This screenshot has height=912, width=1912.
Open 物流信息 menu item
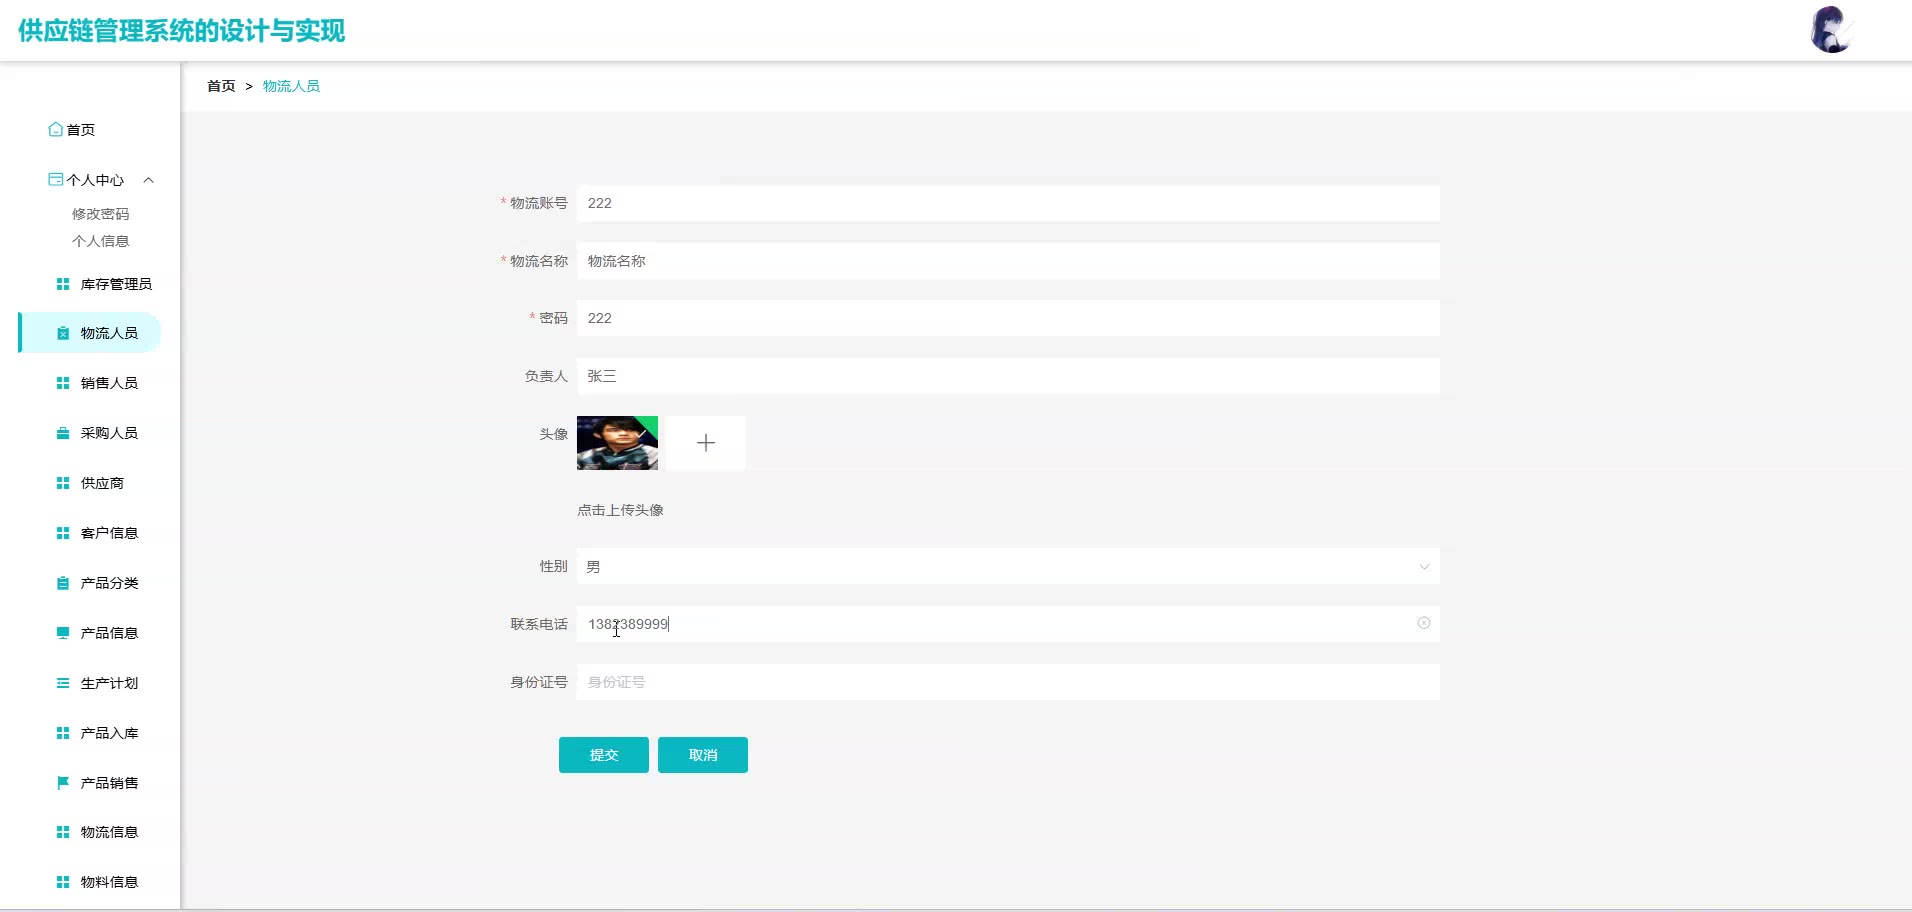pos(109,832)
